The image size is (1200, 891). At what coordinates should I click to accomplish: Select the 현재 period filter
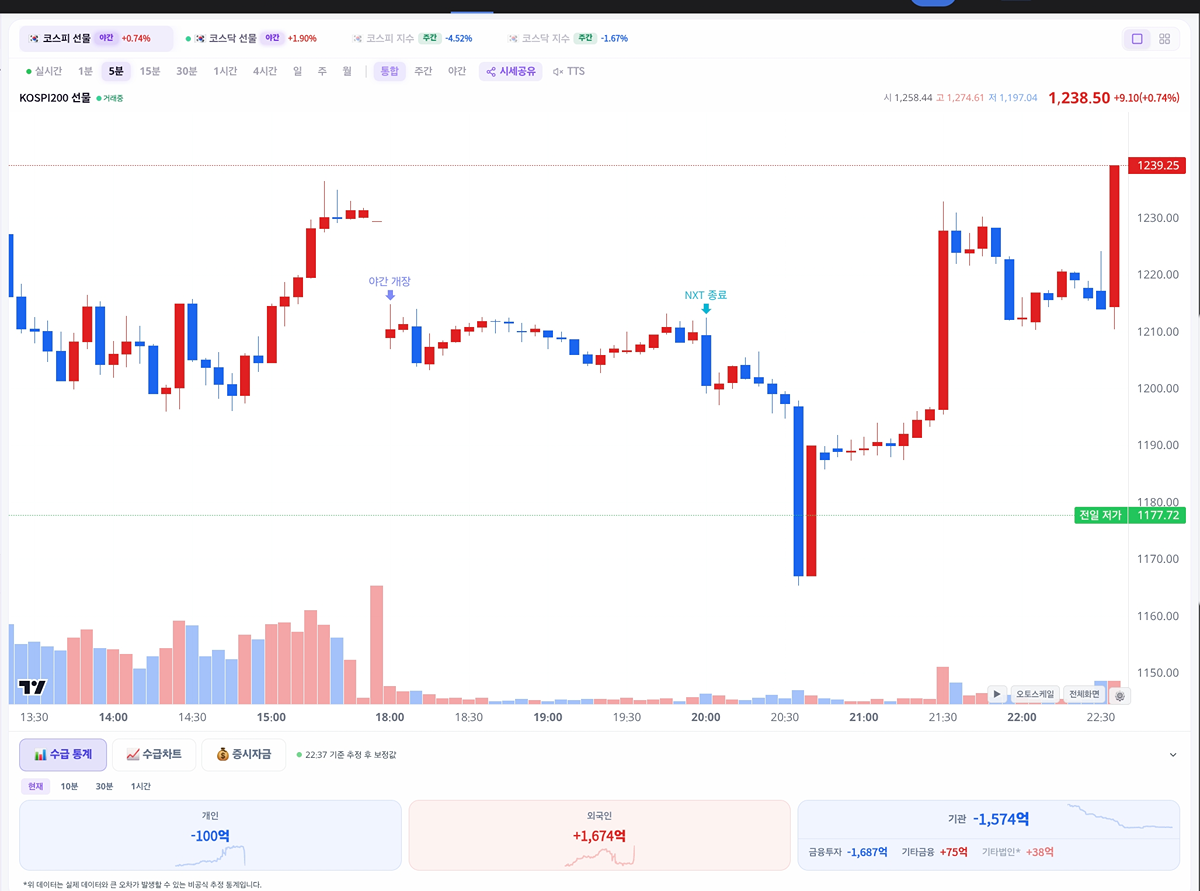tap(35, 786)
